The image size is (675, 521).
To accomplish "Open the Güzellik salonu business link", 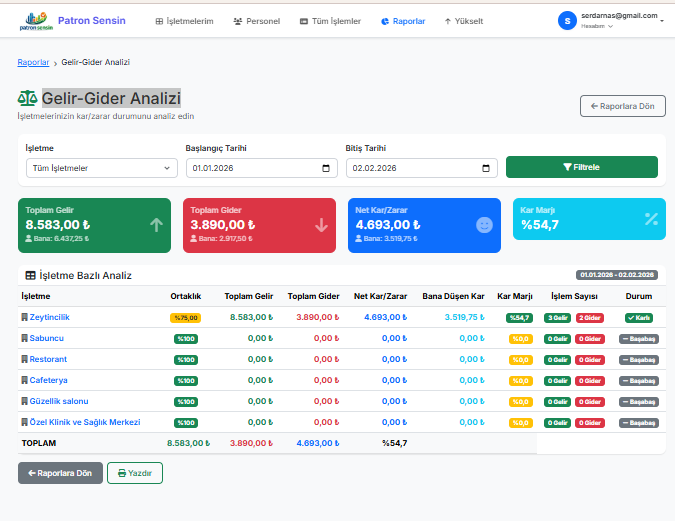I will [x=59, y=401].
